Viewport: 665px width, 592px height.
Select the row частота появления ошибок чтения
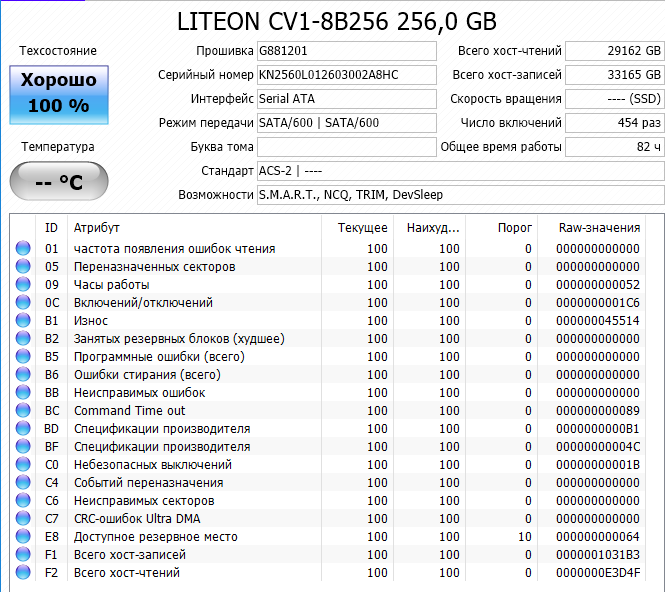[x=327, y=249]
